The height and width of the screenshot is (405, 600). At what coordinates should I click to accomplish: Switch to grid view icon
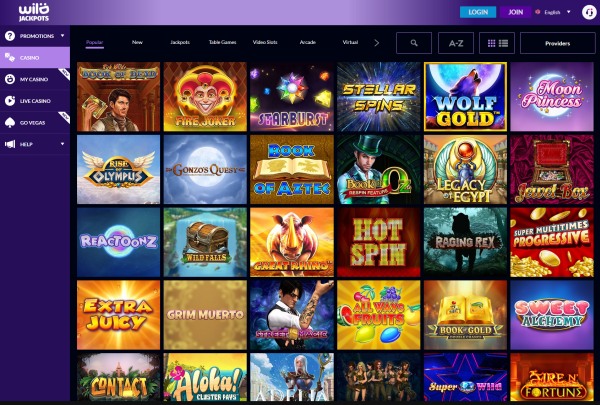[492, 43]
